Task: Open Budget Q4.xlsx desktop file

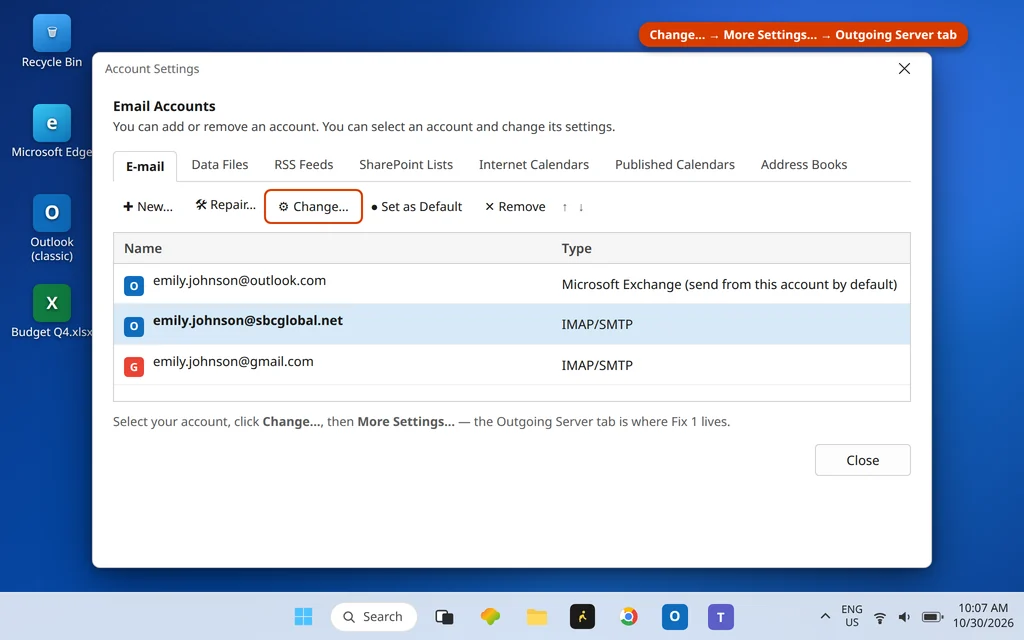Action: point(52,312)
